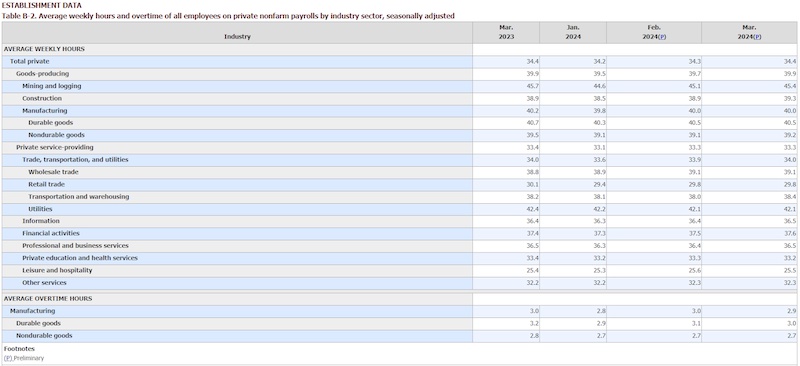Click the Trade, transportation, and utilities label
The width and height of the screenshot is (800, 366).
75,159
